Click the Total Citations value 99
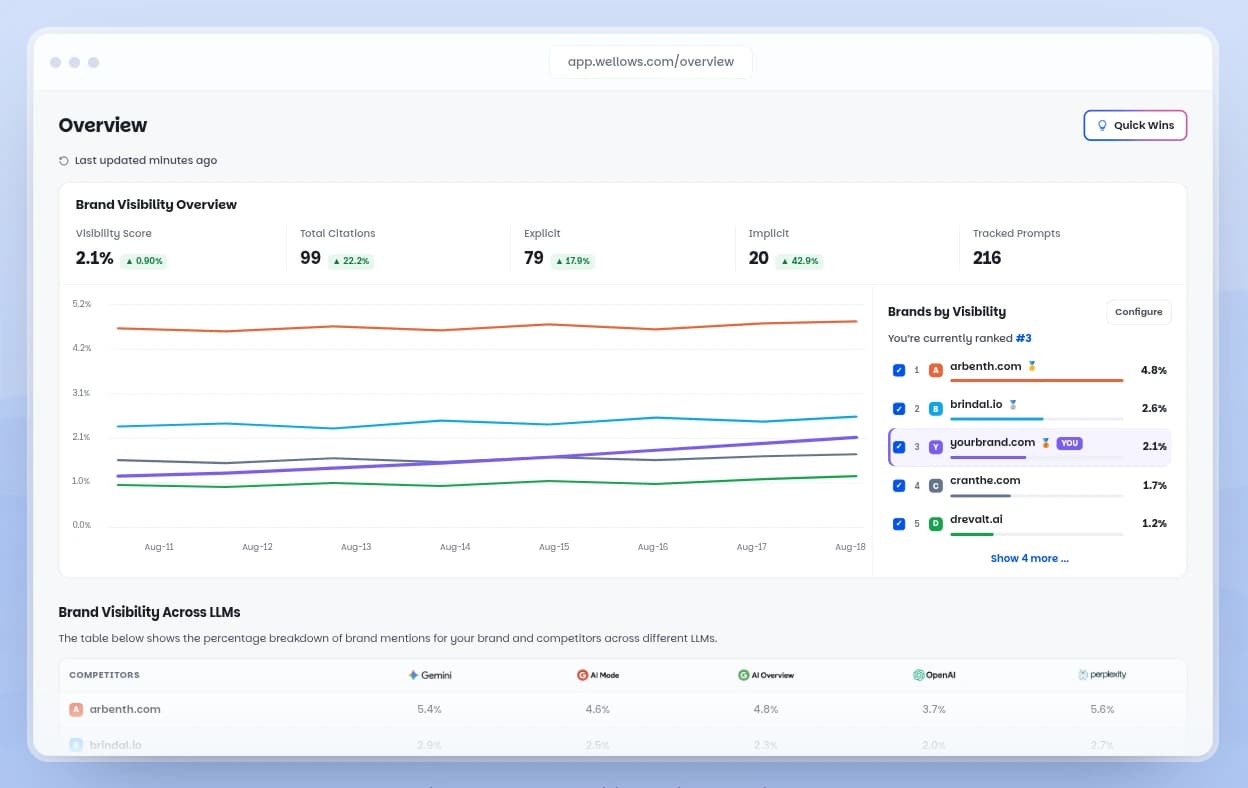Screen dimensions: 1248x788 (310, 258)
